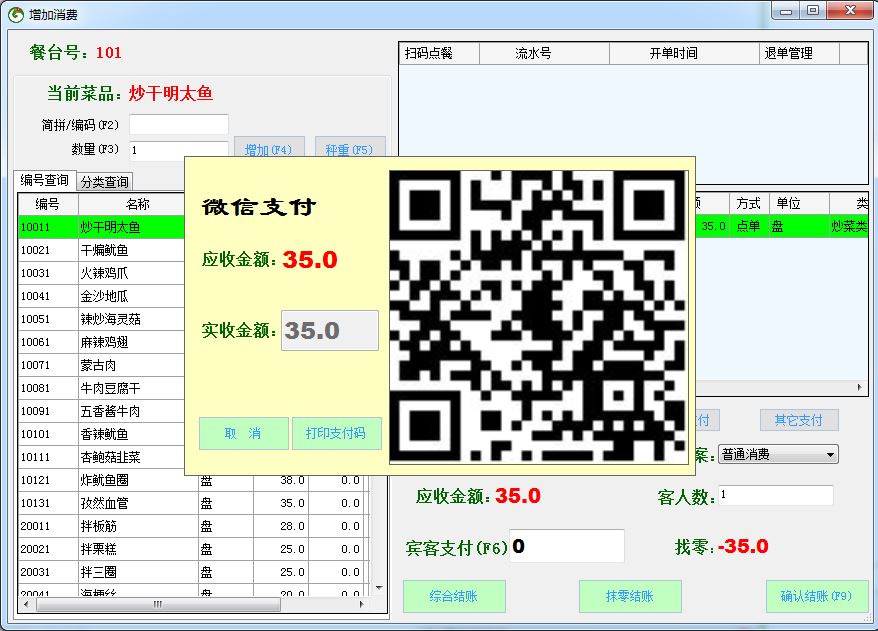Switch to the 分类查询 tab
The image size is (878, 631).
coord(104,182)
